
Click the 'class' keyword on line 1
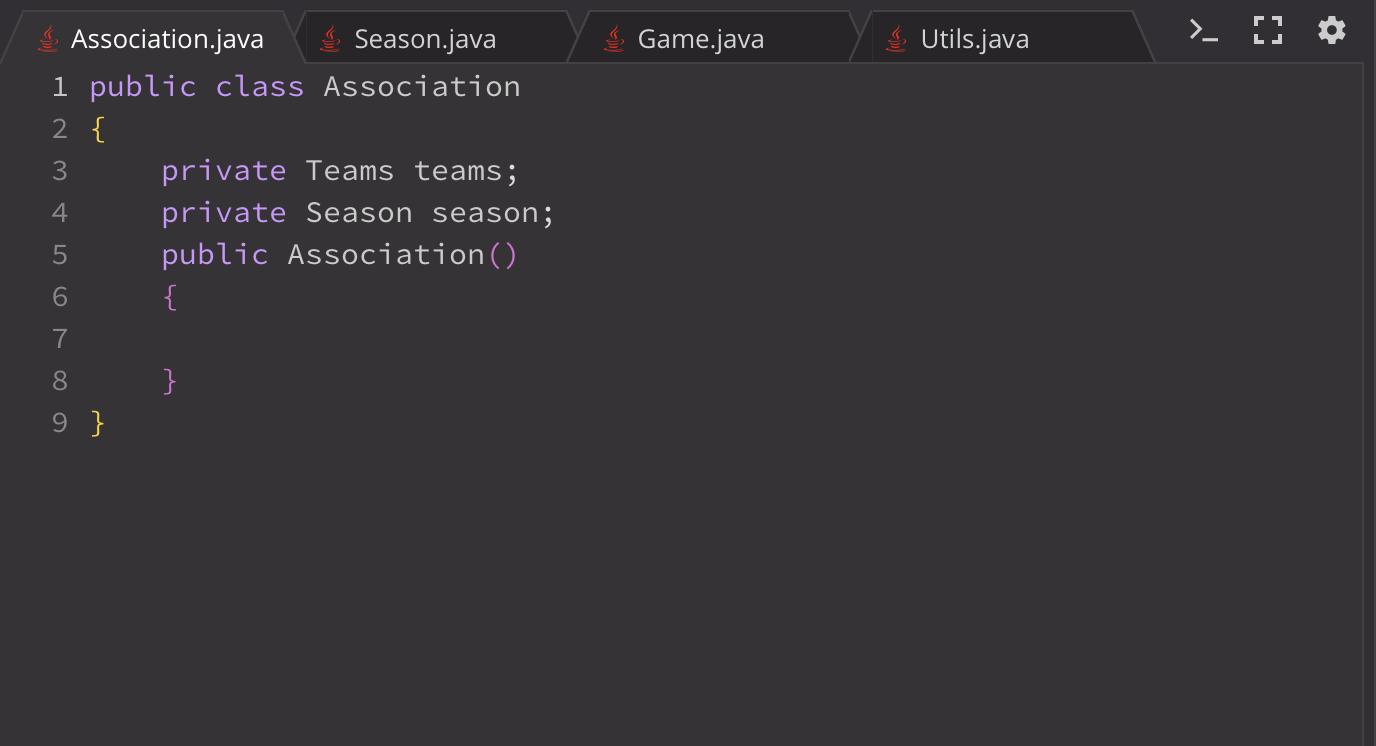click(x=260, y=87)
